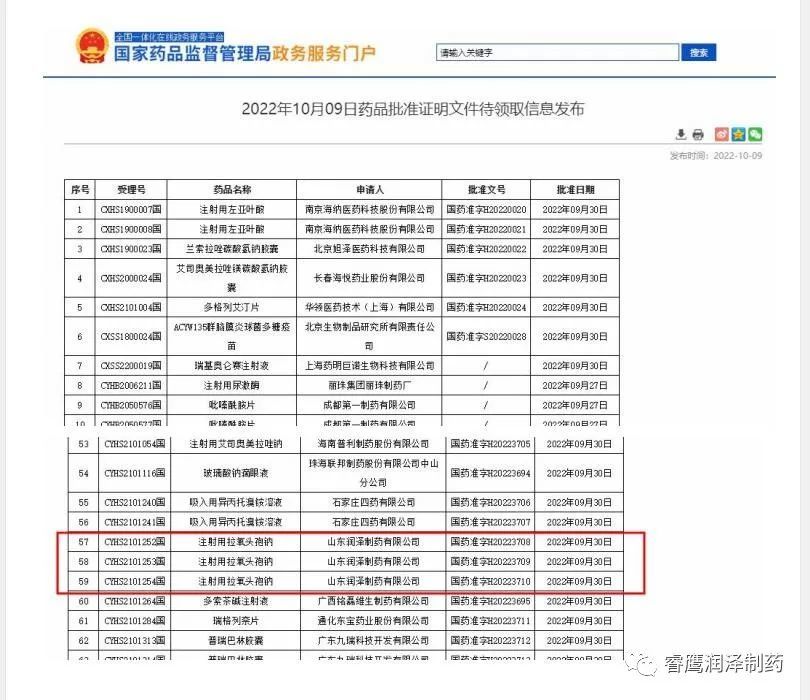Click the 药品名称 column header
810x700 pixels.
tap(231, 189)
